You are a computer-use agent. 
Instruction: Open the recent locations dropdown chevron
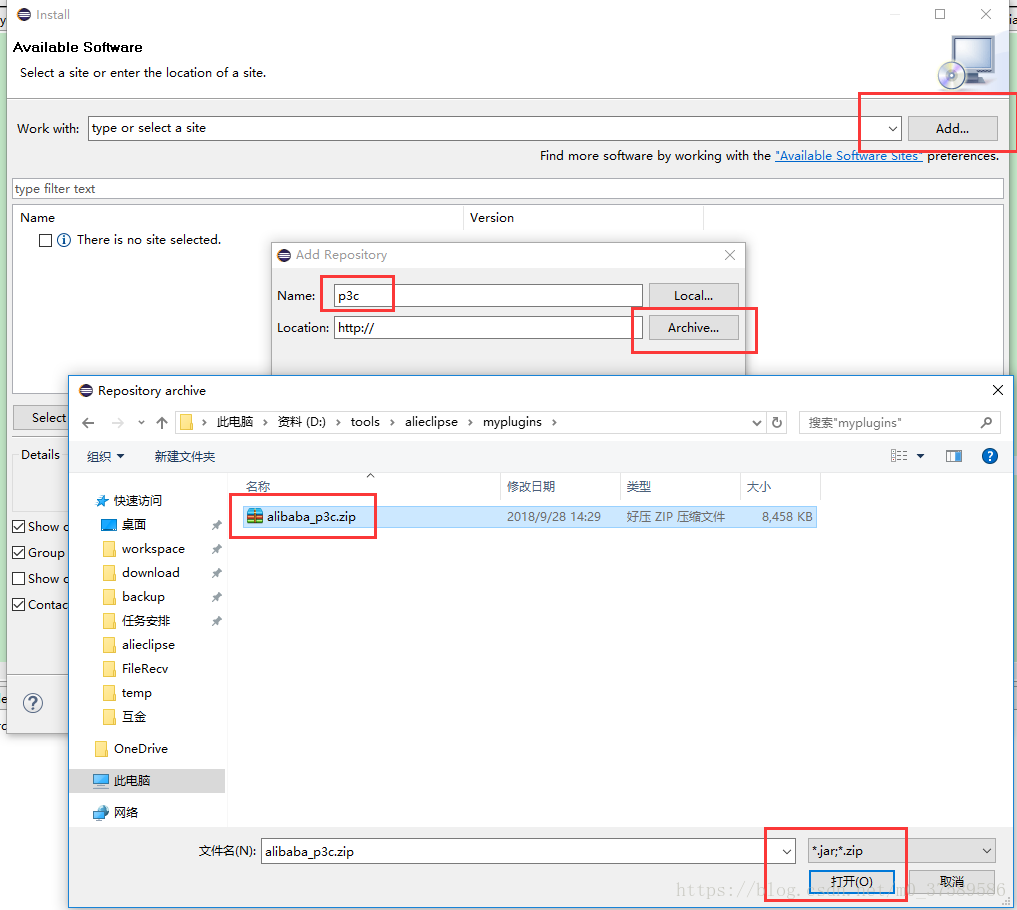(141, 423)
